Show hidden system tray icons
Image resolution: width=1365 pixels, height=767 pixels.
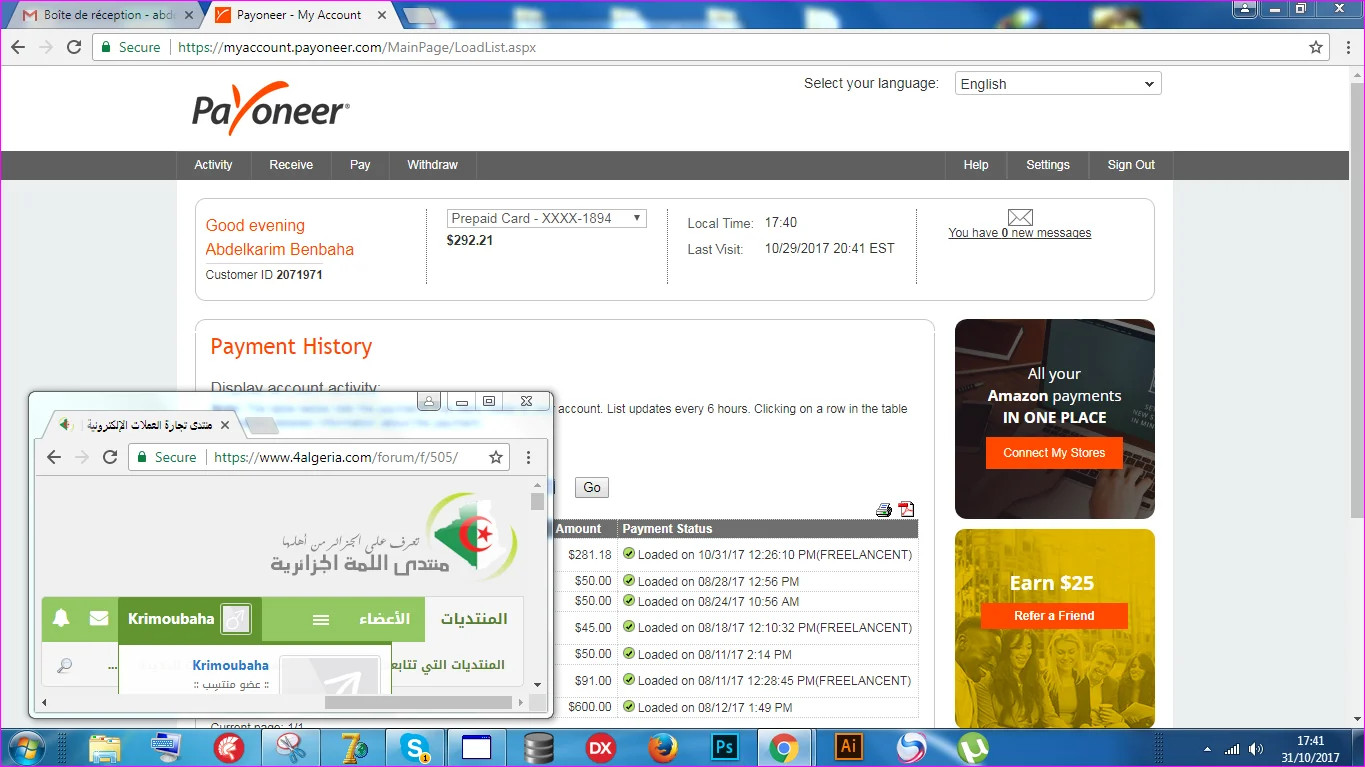point(1208,749)
